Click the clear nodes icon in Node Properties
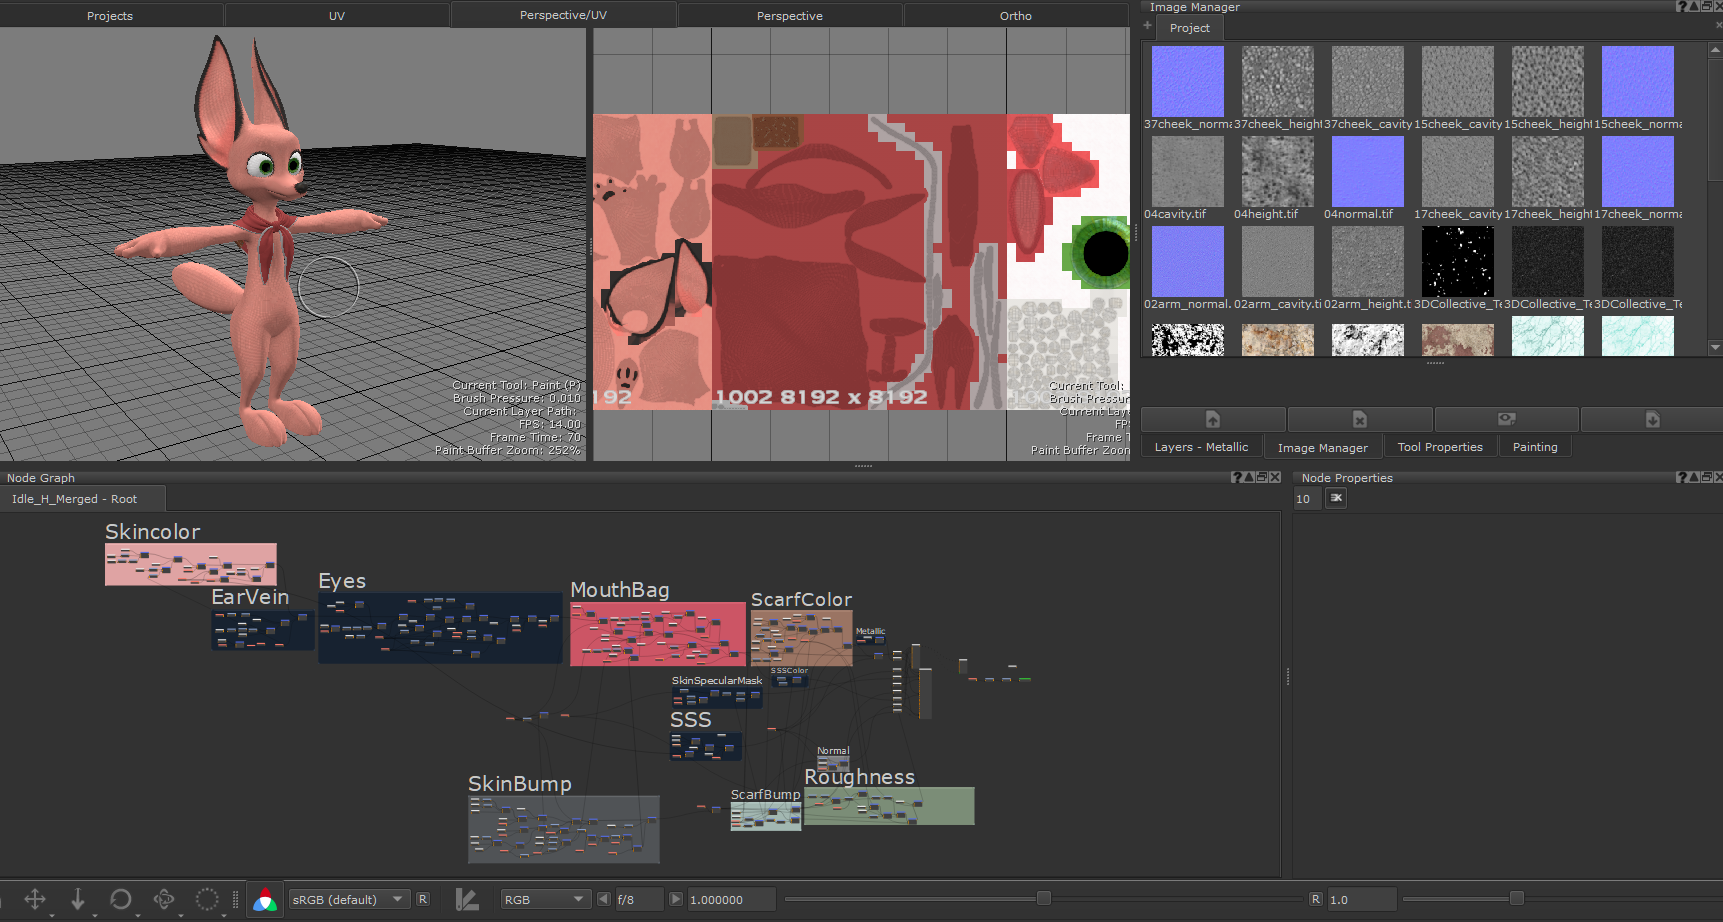 coord(1336,498)
